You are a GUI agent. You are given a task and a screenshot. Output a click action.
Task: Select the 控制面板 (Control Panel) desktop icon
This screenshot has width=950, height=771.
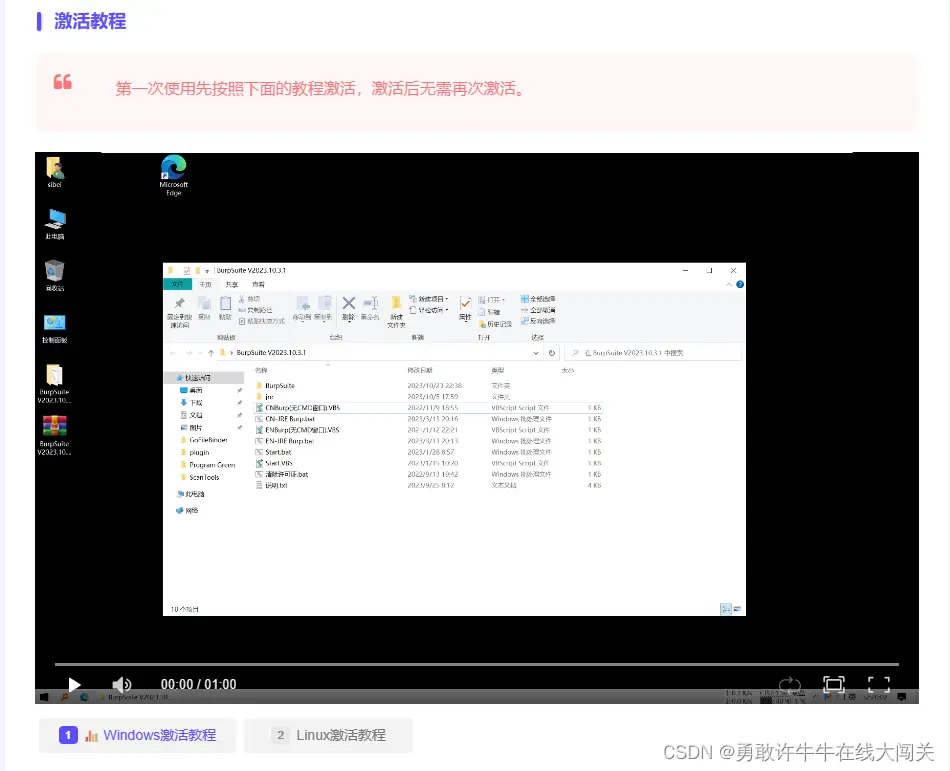(x=55, y=328)
